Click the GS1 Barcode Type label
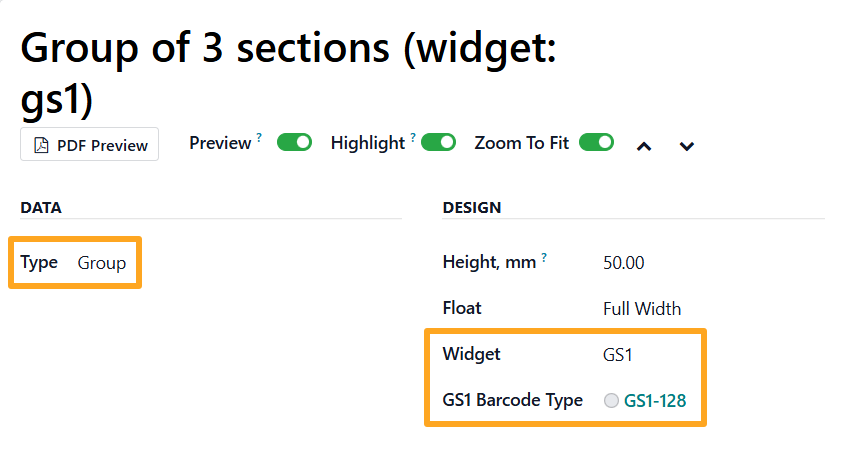This screenshot has width=852, height=454. click(x=512, y=400)
